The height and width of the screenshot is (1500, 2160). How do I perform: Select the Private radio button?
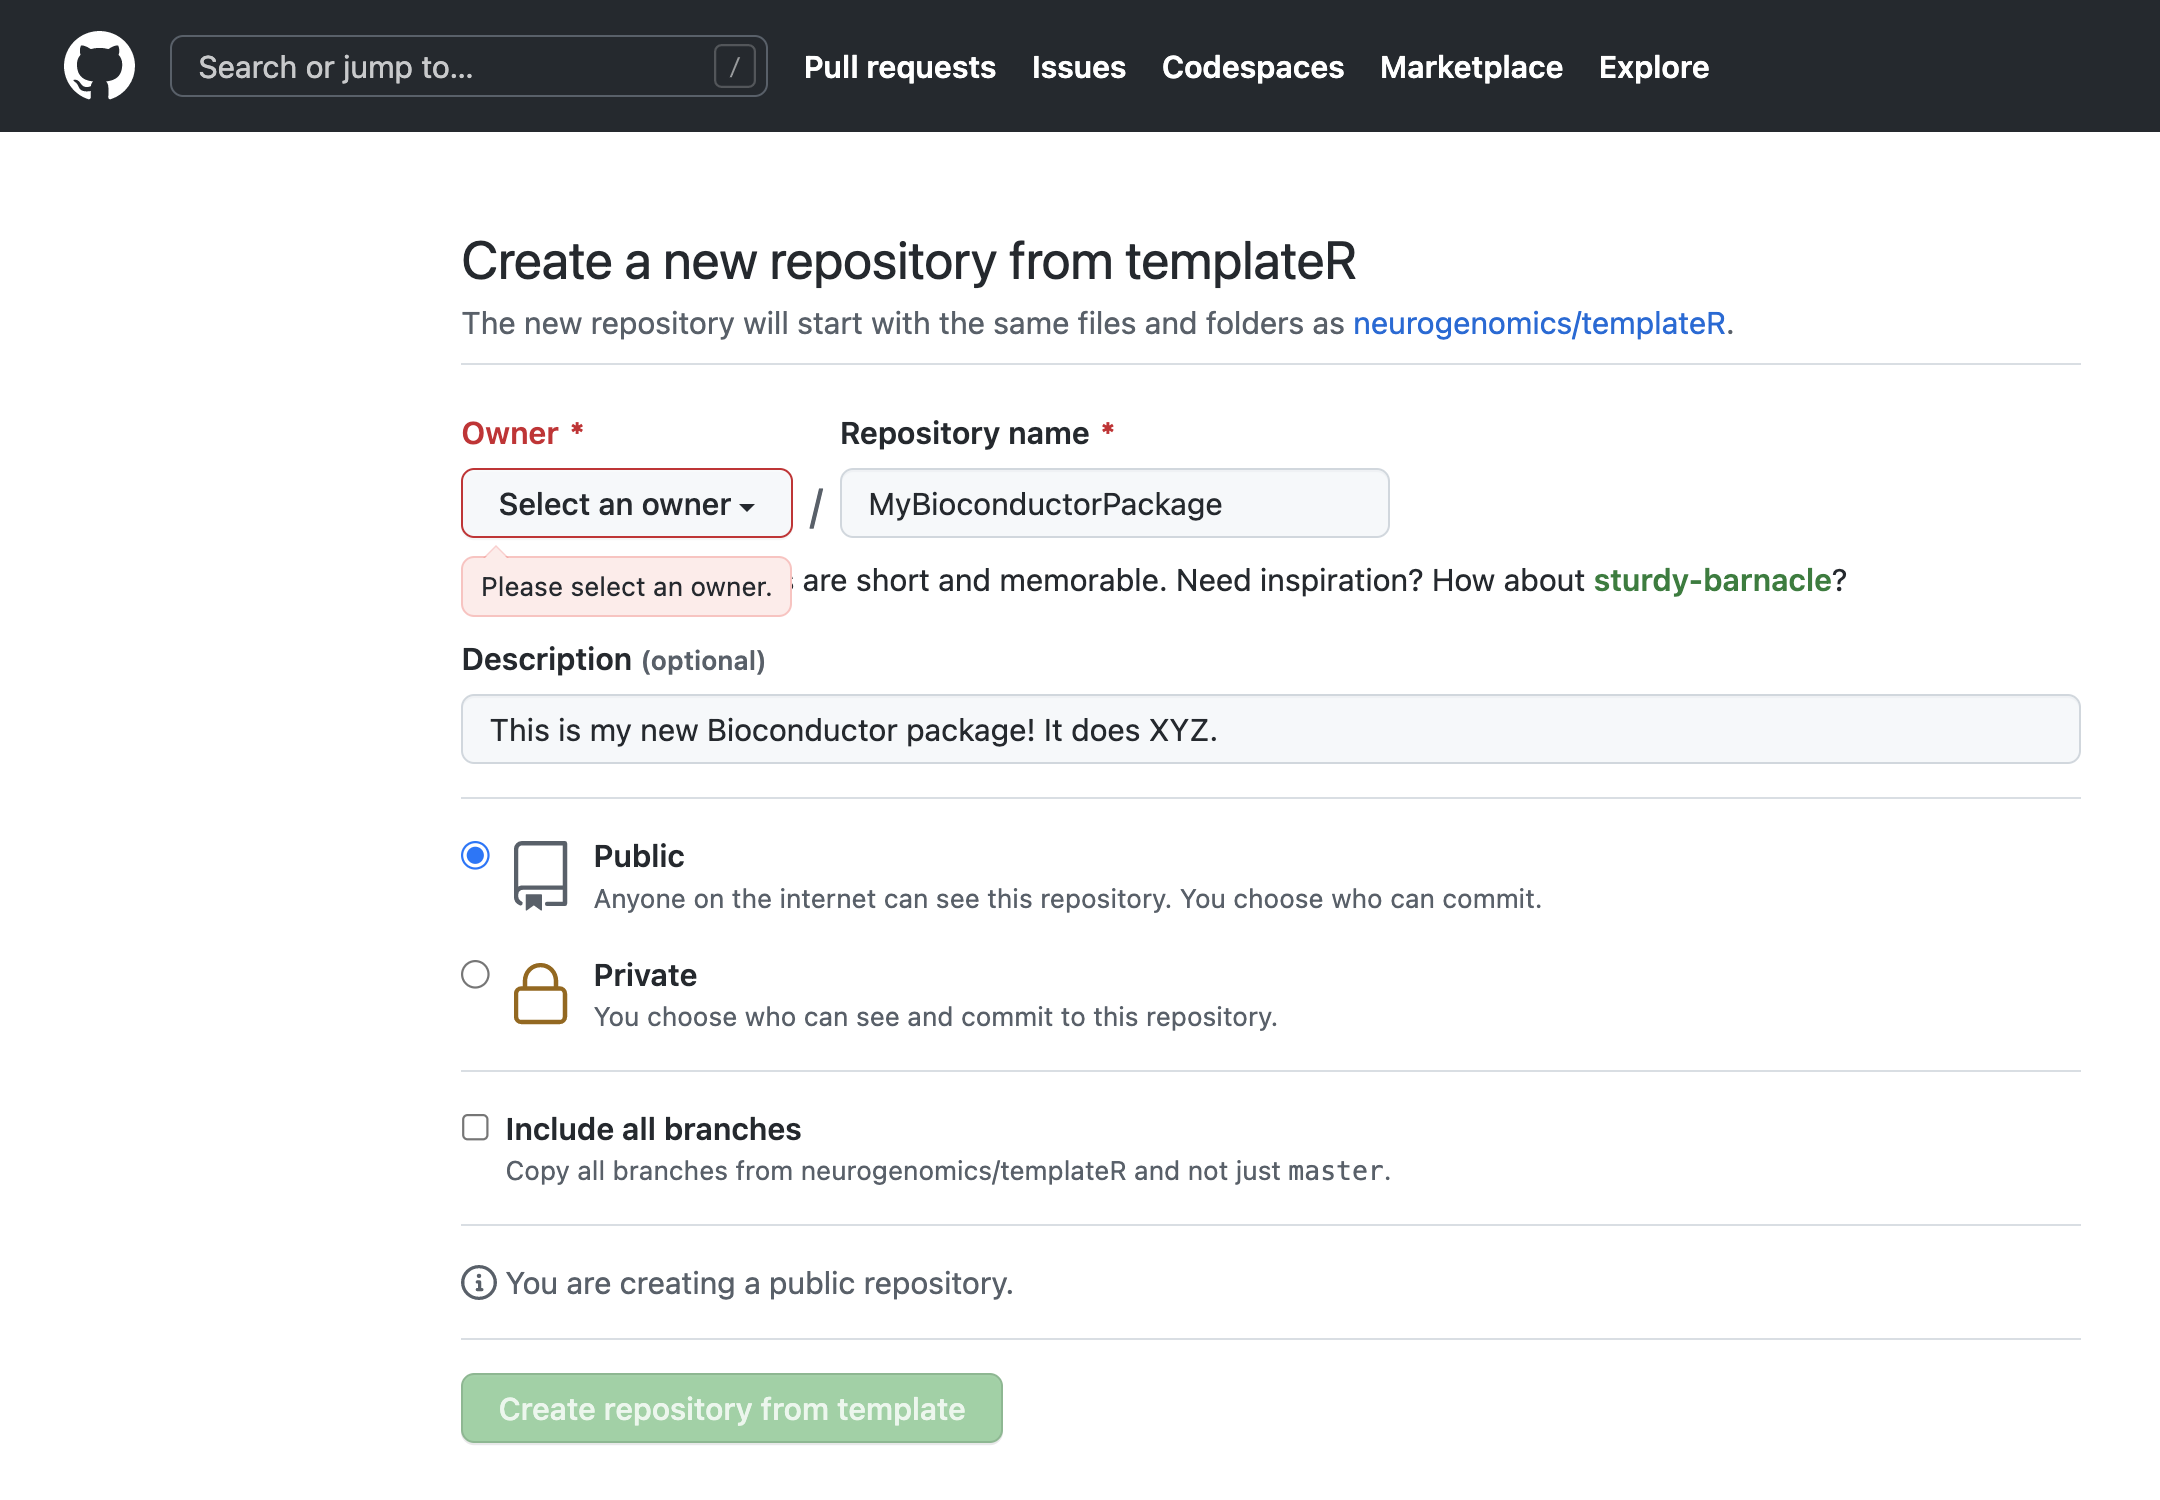point(475,974)
